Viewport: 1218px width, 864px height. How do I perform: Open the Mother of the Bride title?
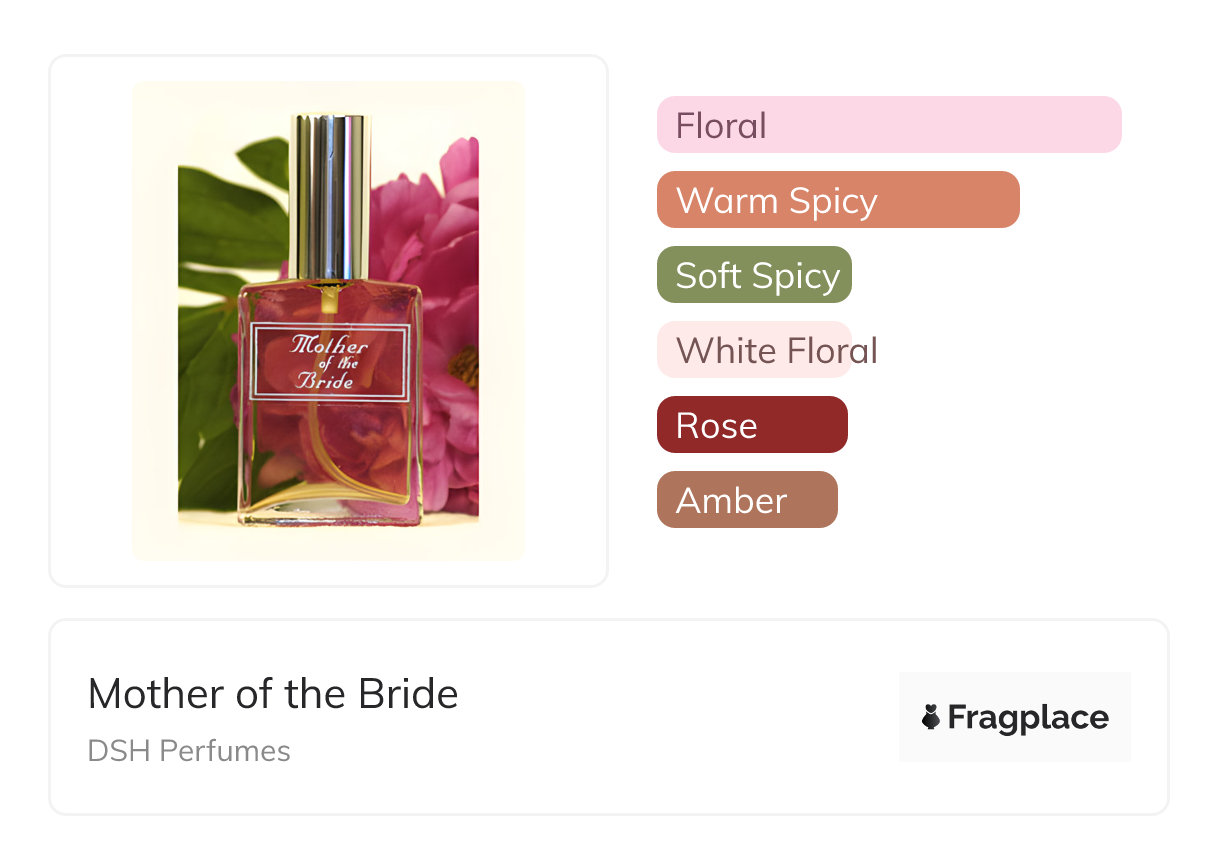tap(273, 693)
